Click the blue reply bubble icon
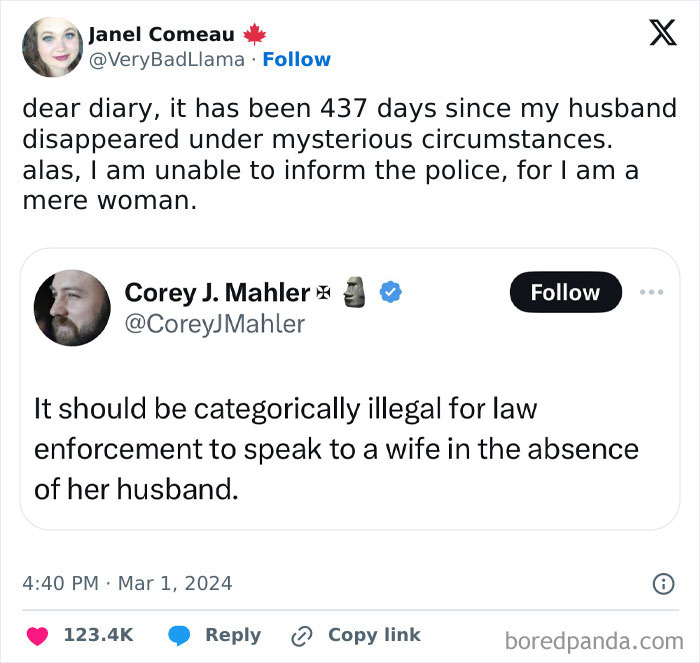The image size is (700, 663). tap(180, 636)
